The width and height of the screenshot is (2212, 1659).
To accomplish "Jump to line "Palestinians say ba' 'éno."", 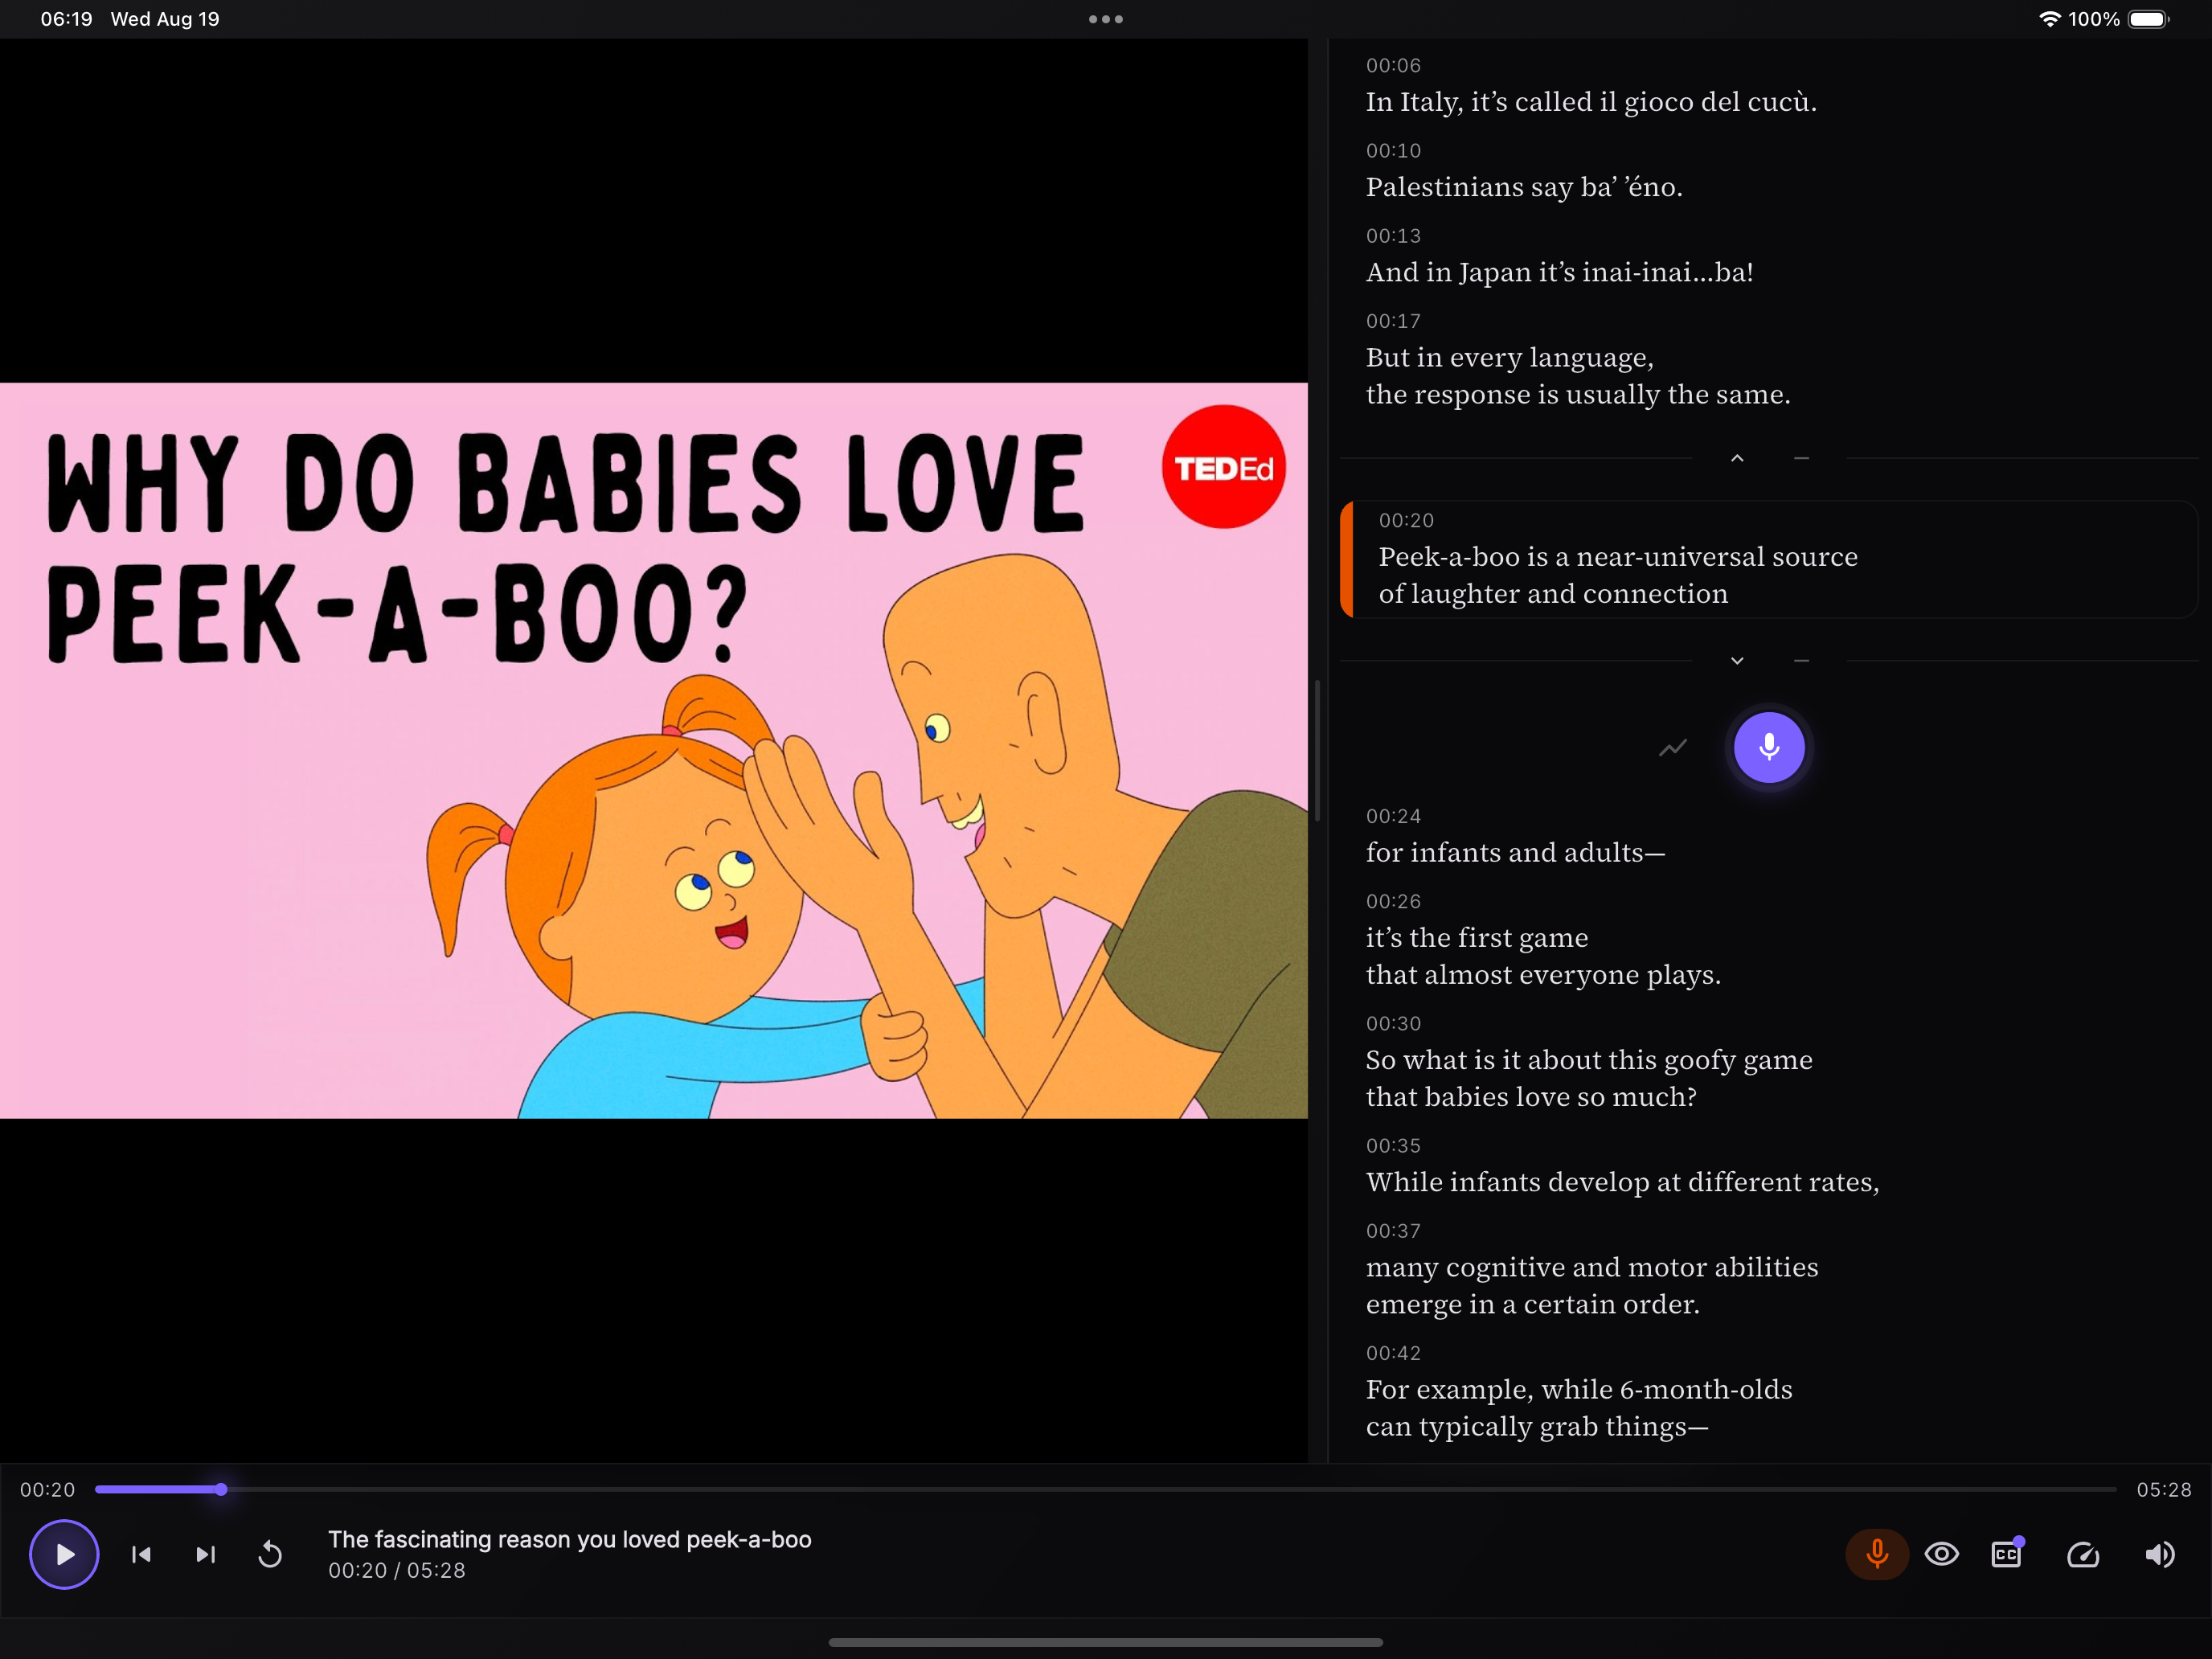I will click(1524, 187).
